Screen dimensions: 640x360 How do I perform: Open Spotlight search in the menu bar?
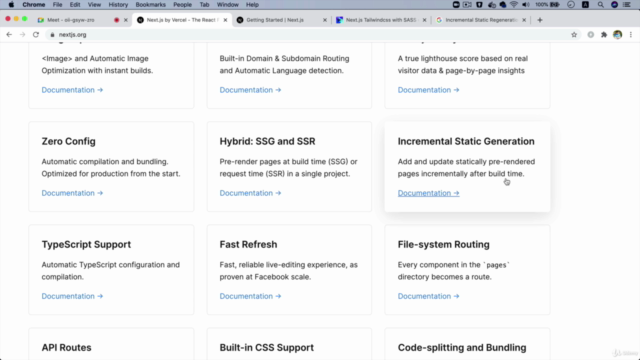point(600,4)
